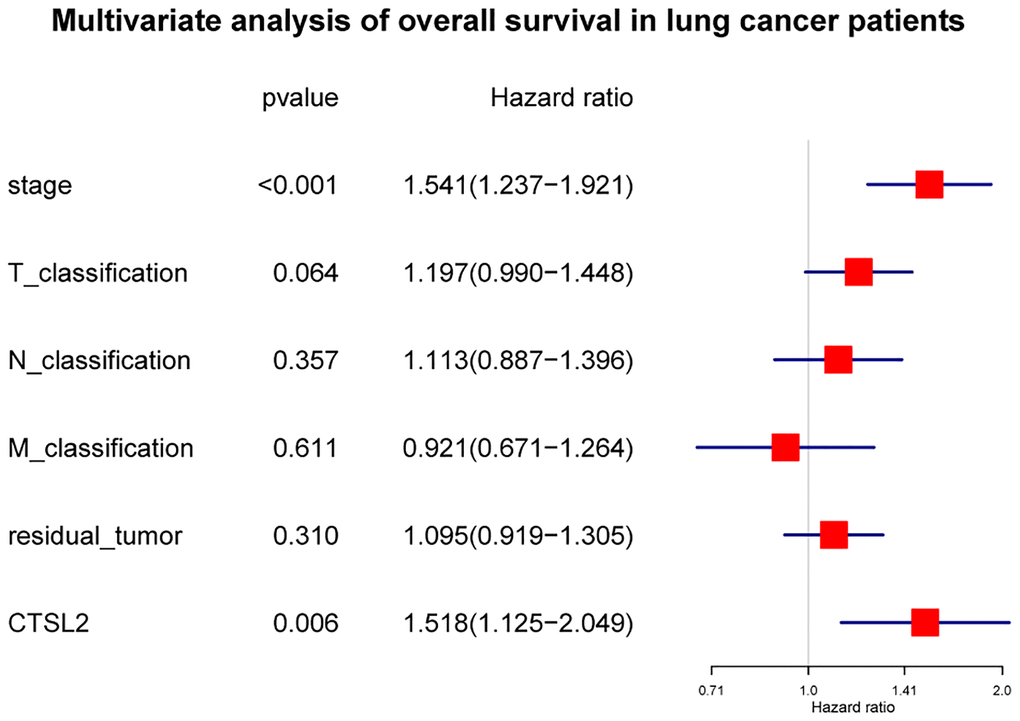Screen dimensions: 1020x721
Task: Click the <0.001 p-value for stage
Action: click(x=298, y=186)
